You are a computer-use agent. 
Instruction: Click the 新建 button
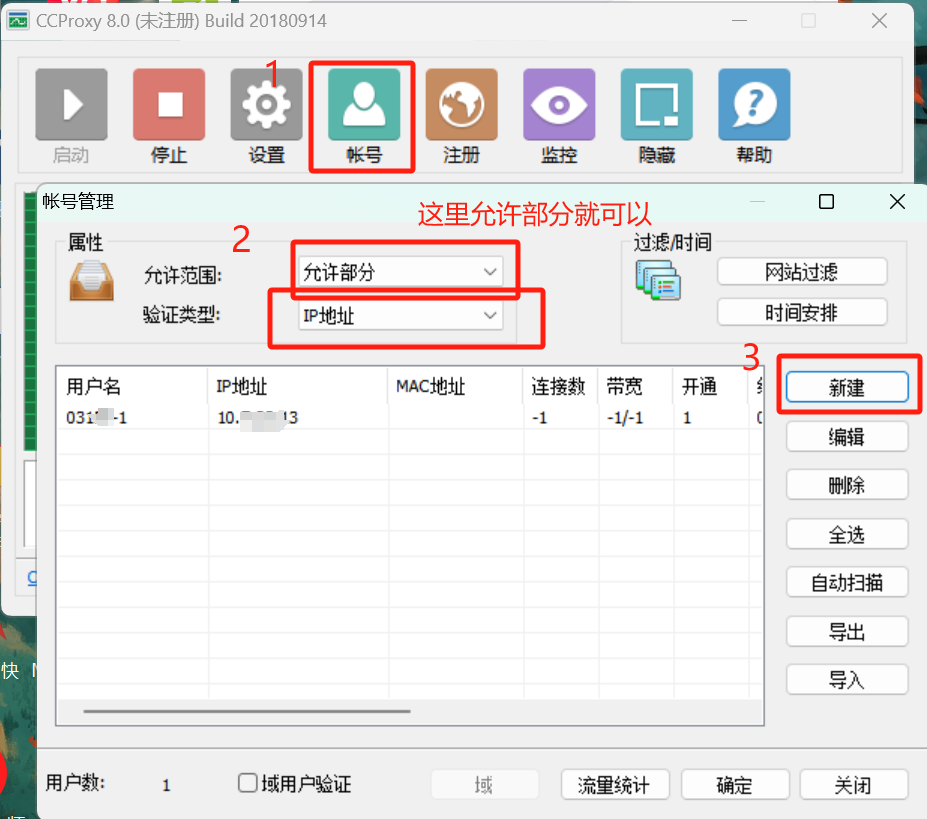(x=847, y=388)
